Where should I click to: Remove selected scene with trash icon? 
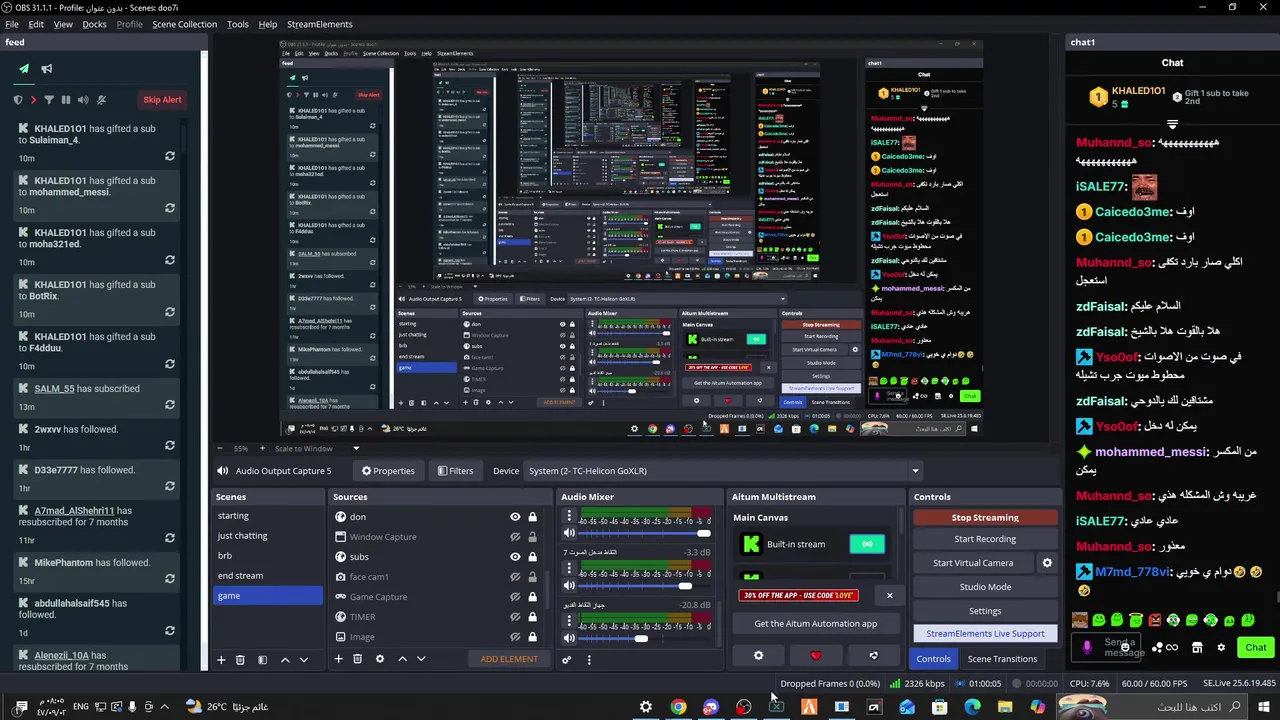[x=240, y=660]
